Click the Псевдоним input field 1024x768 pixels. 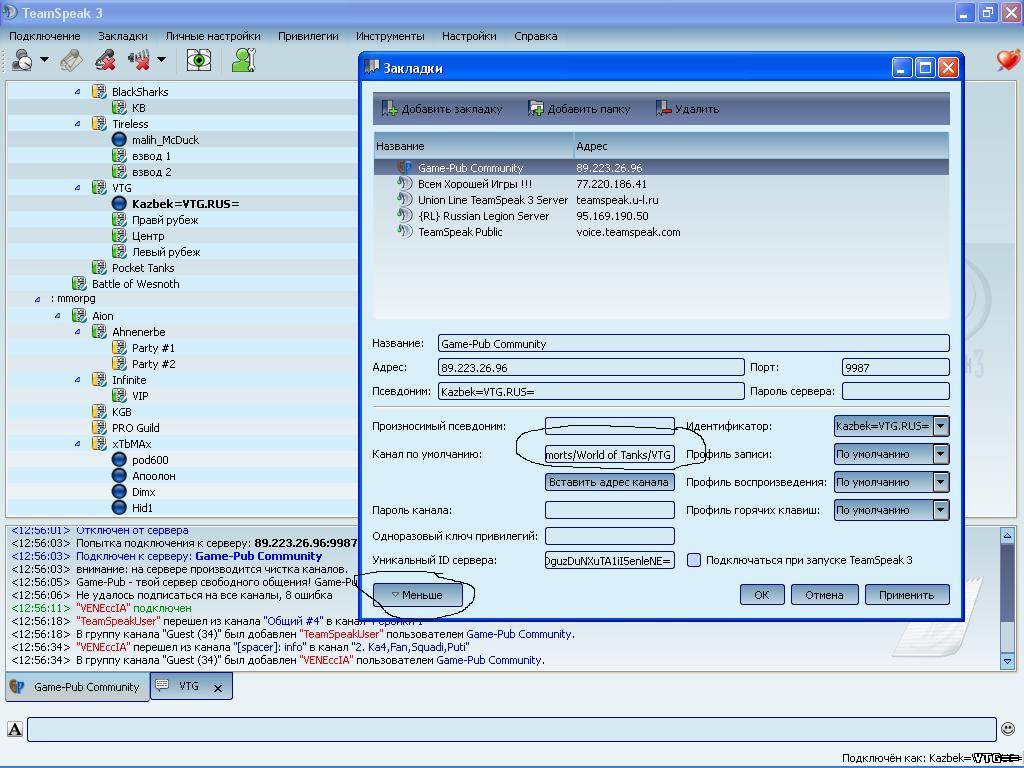tap(591, 391)
